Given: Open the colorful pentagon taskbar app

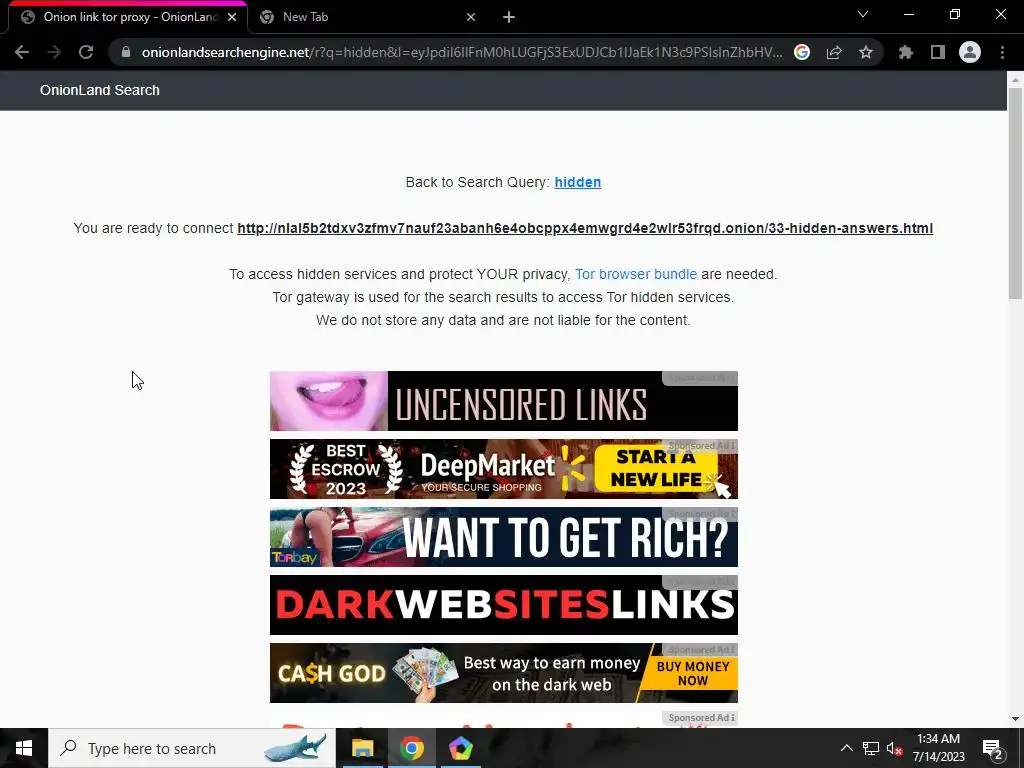Looking at the screenshot, I should tap(460, 748).
